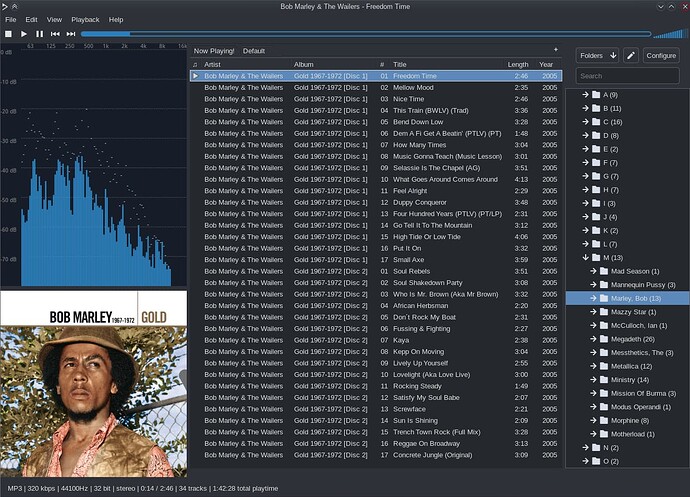The height and width of the screenshot is (497, 690).
Task: Open the Playback menu
Action: point(85,20)
